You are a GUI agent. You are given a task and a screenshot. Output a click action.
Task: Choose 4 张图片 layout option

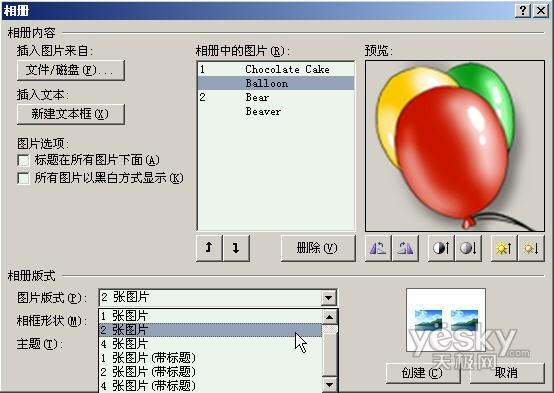(x=210, y=344)
